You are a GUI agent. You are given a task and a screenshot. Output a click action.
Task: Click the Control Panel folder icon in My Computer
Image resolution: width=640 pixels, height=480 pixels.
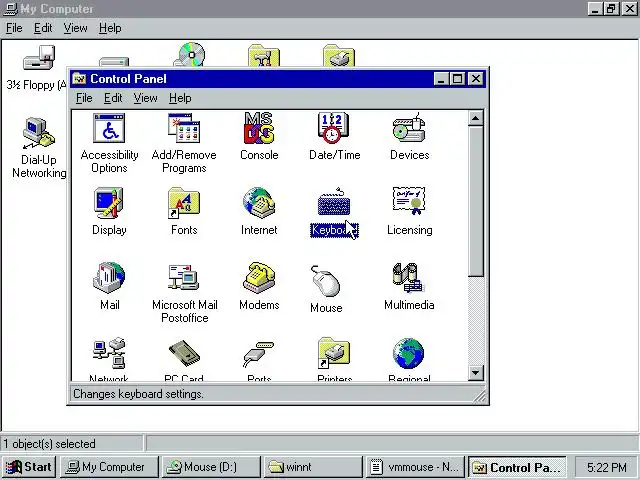(264, 56)
